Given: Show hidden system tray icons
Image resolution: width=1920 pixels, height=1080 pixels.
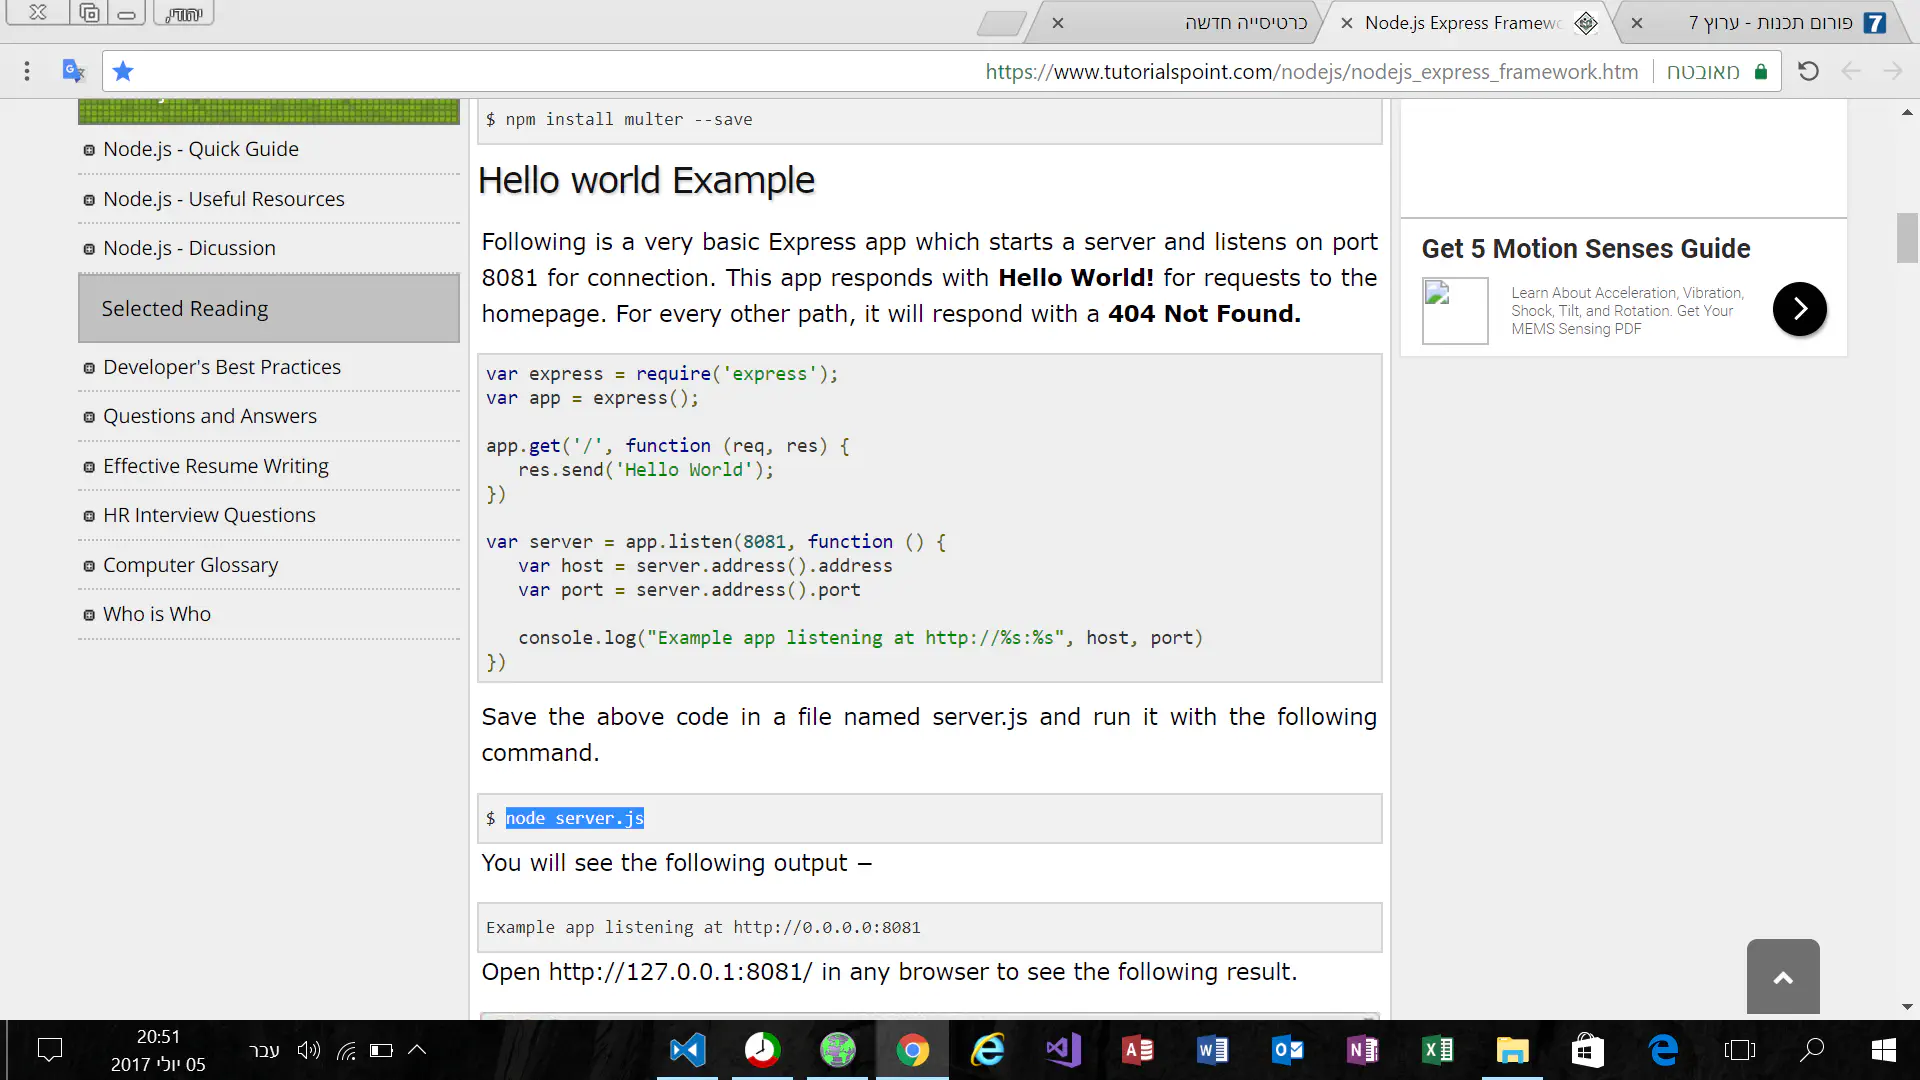Looking at the screenshot, I should point(418,1050).
